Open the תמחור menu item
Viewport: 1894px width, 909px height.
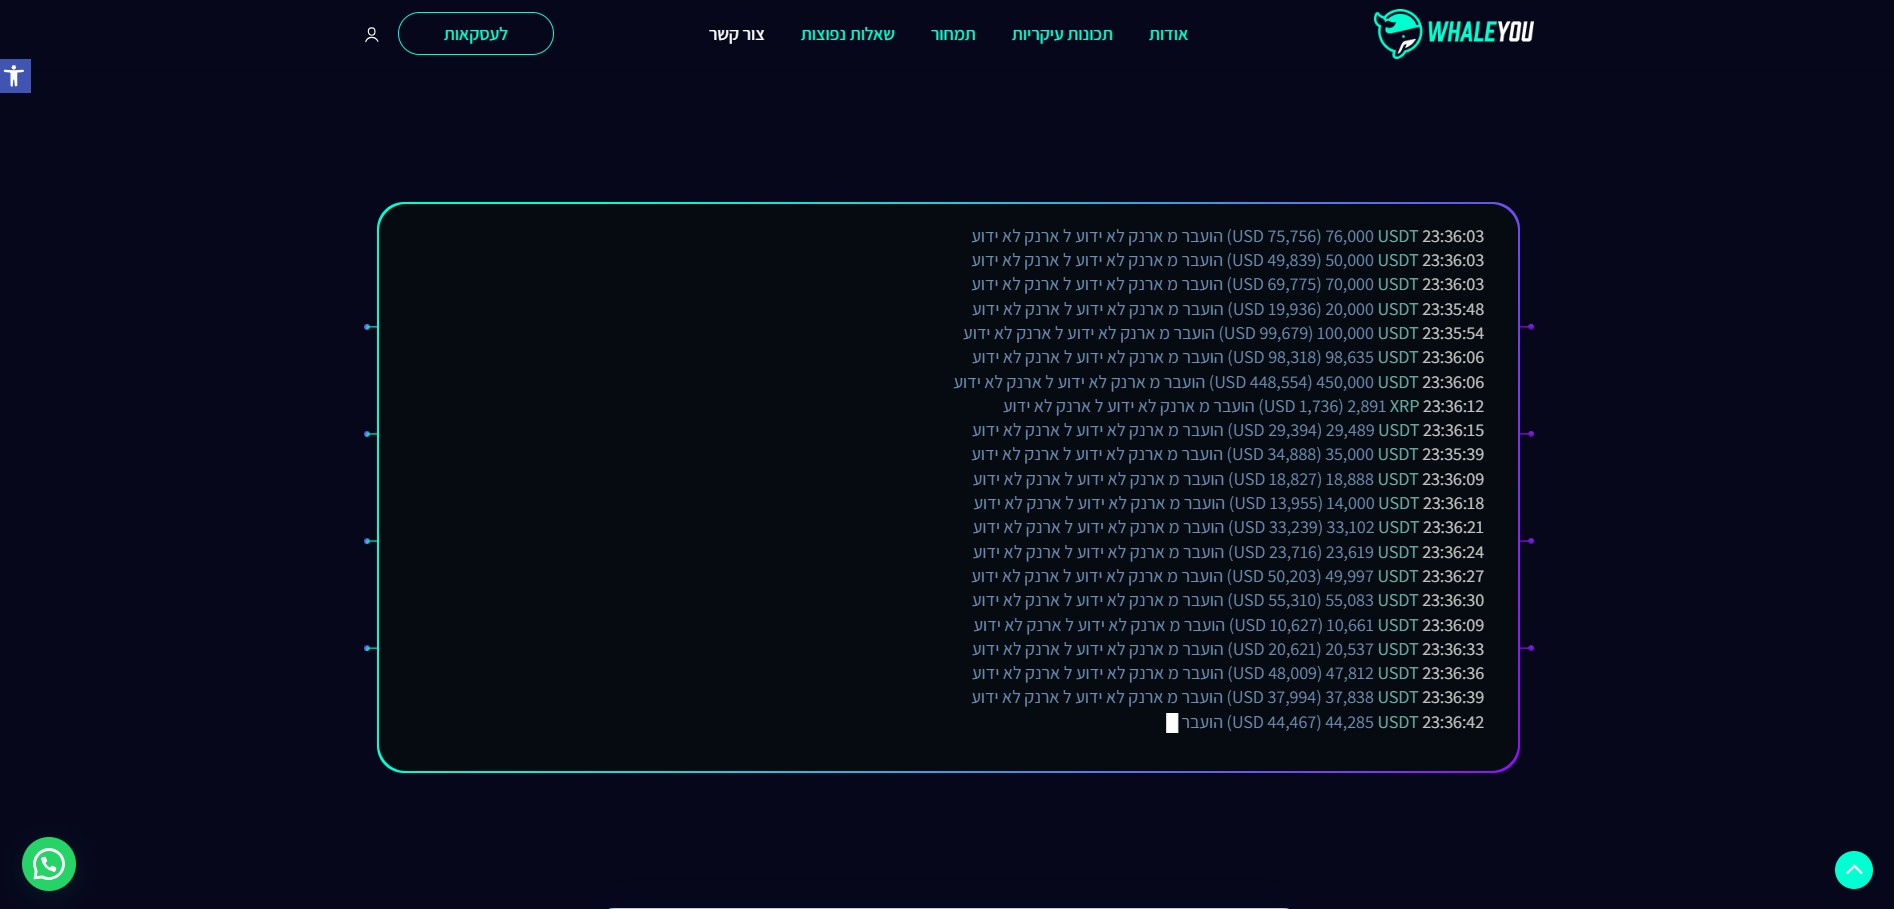[953, 35]
